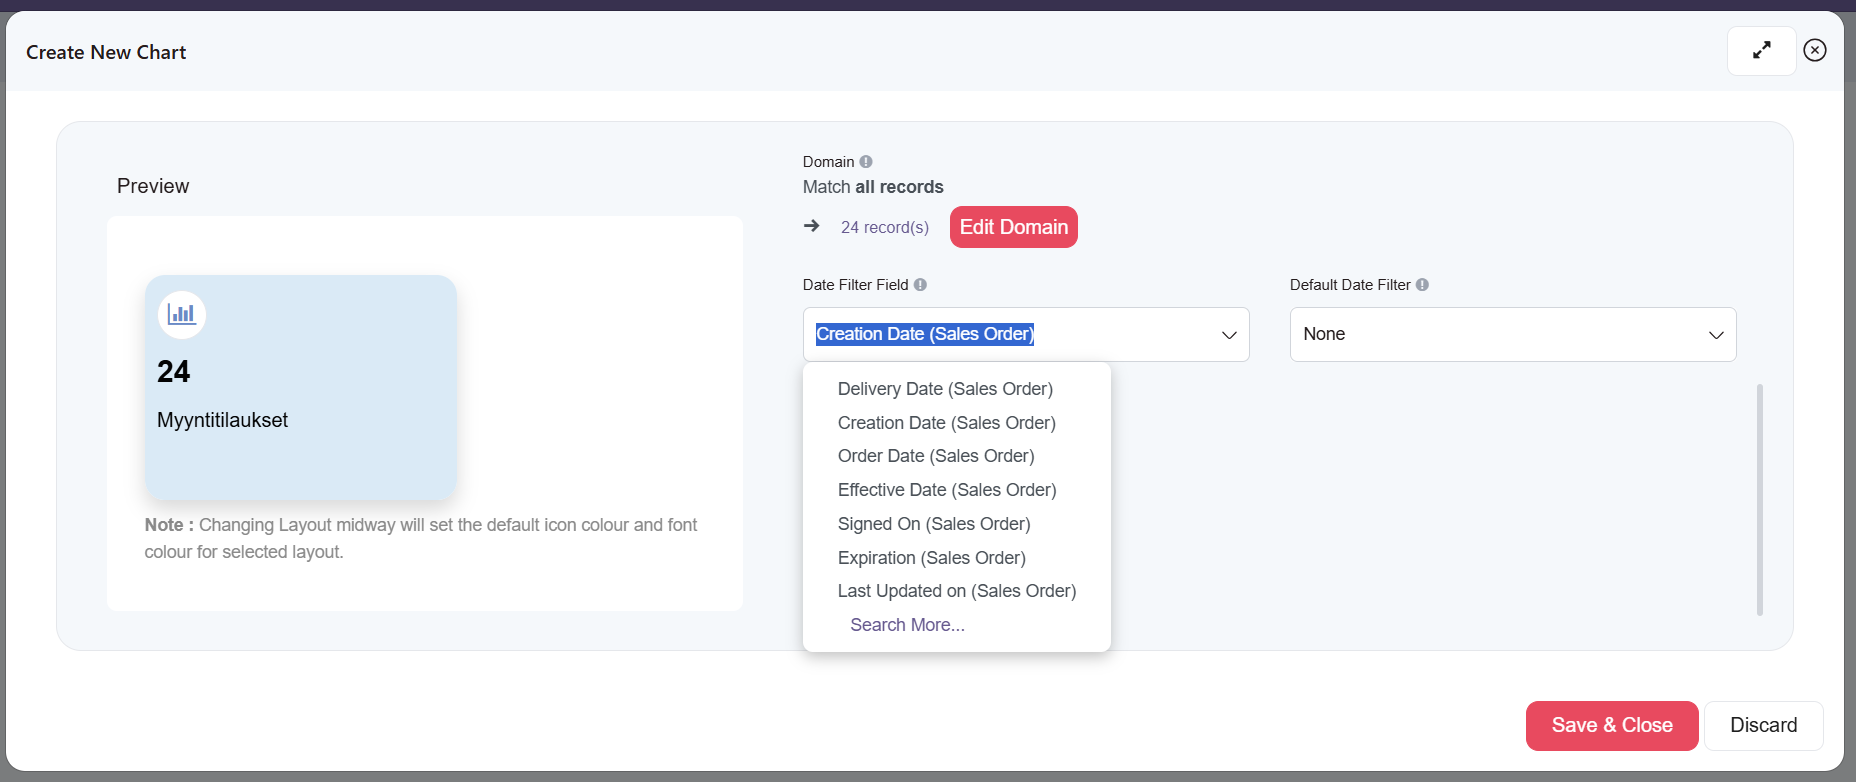Click Save & Close button
The height and width of the screenshot is (782, 1856).
[x=1611, y=725]
